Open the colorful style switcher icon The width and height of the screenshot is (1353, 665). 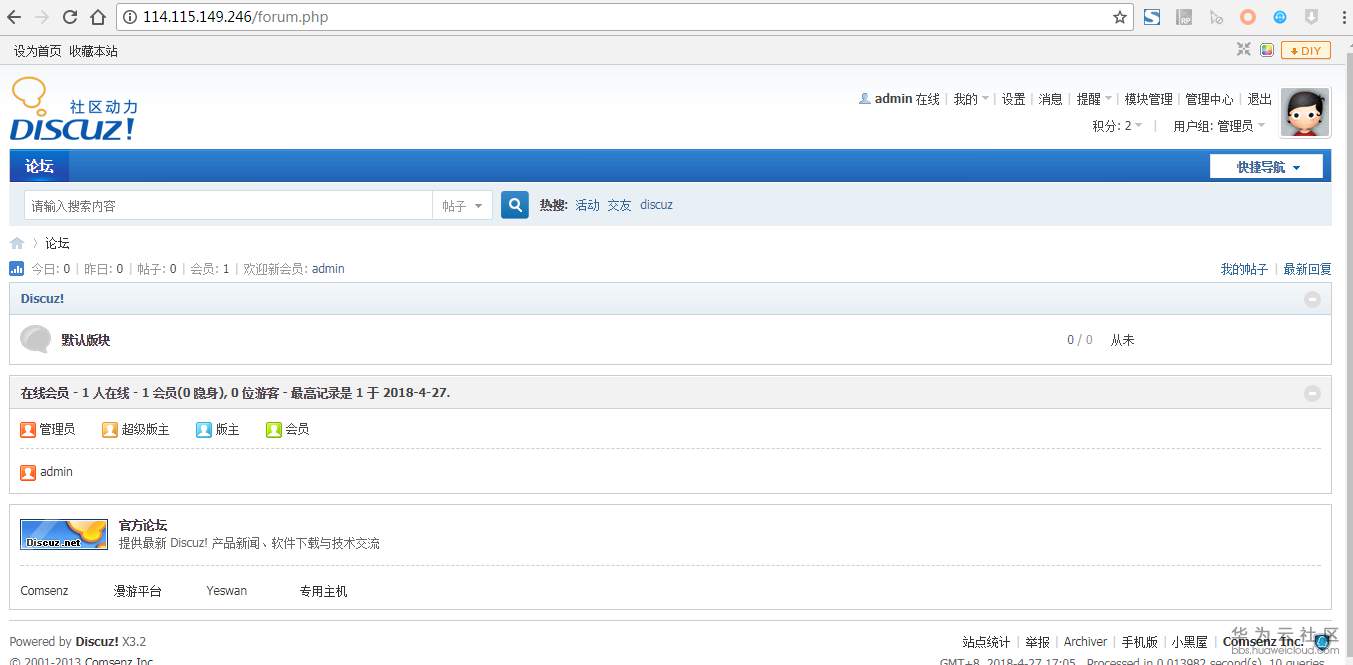coord(1266,50)
